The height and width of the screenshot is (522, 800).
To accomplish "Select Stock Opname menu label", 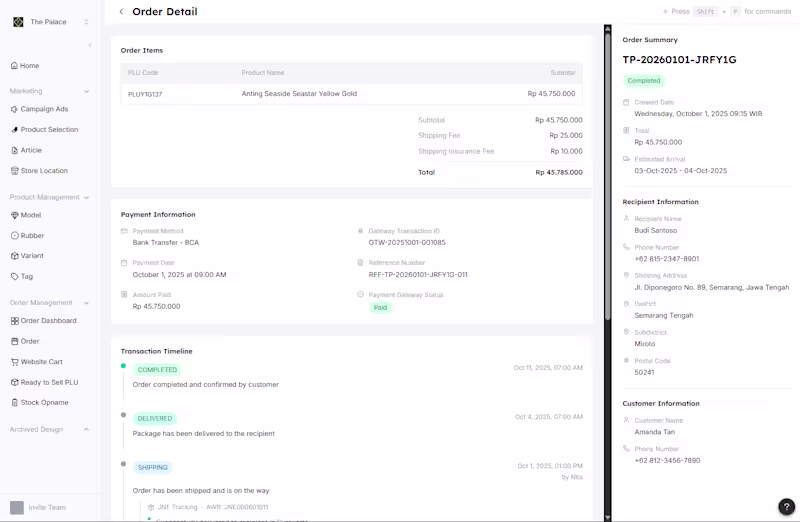I will coord(44,403).
